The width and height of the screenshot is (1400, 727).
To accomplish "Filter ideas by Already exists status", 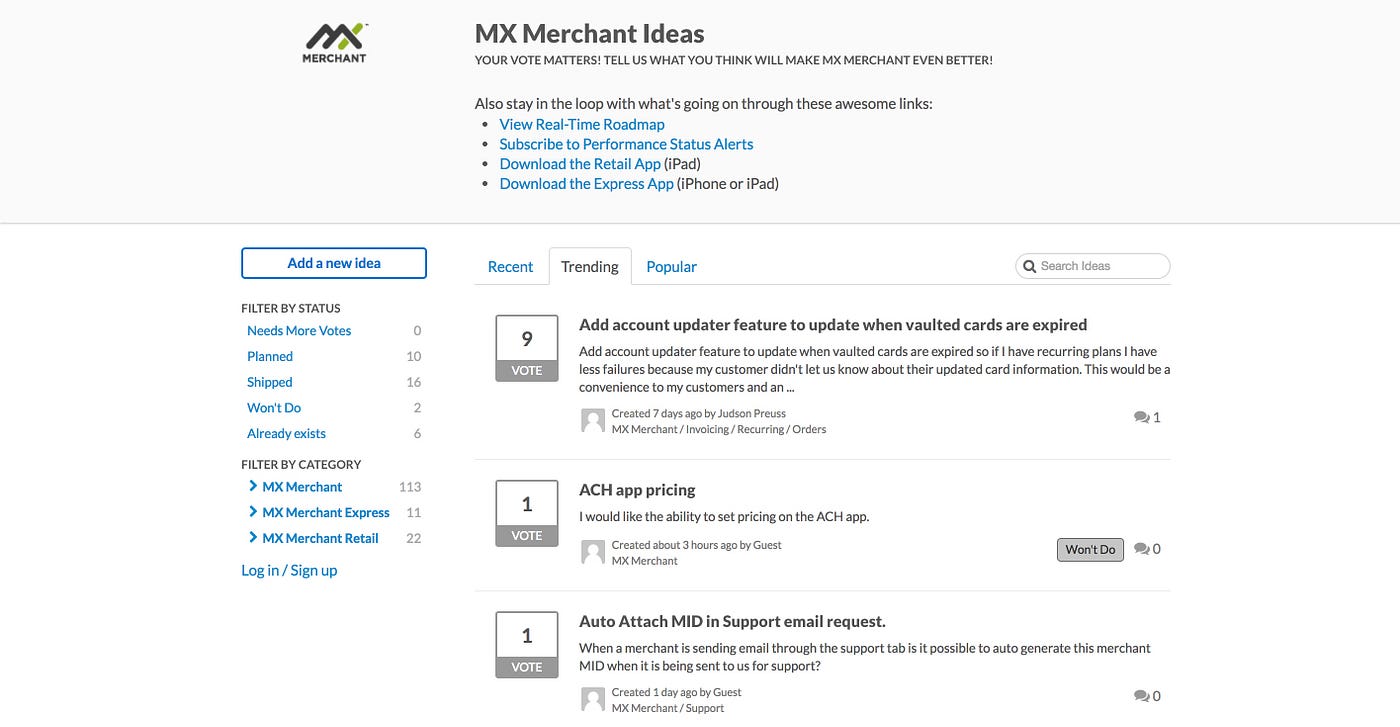I will coord(286,434).
